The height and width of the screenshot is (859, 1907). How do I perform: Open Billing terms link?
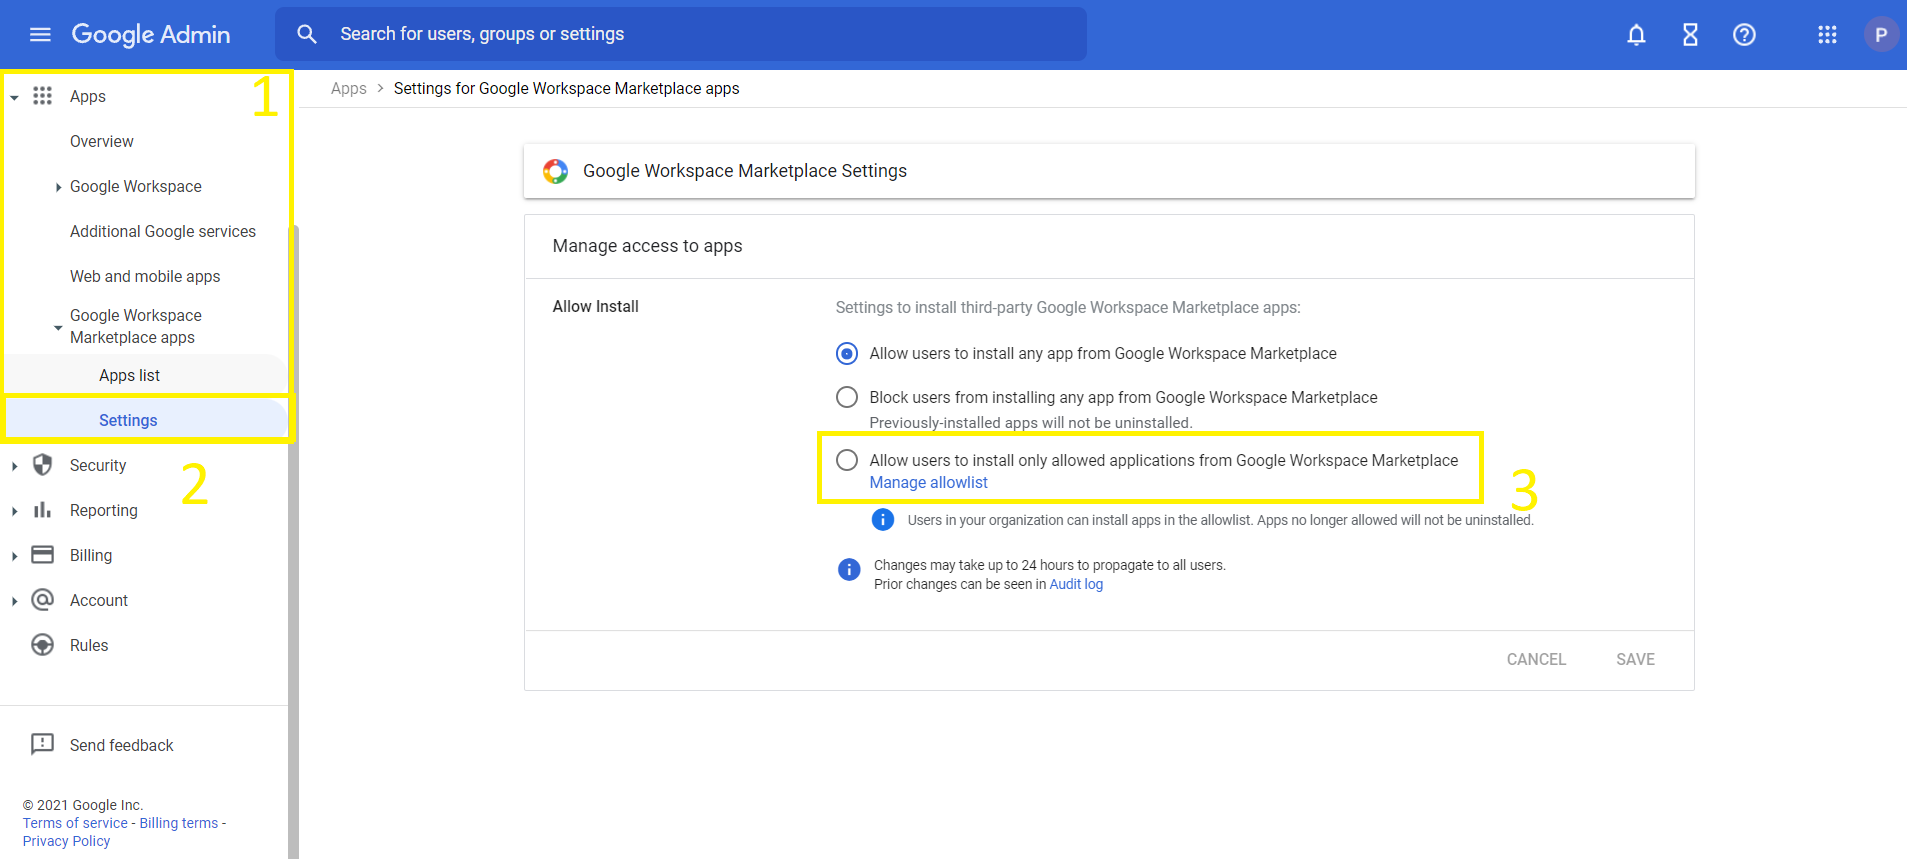(x=179, y=823)
